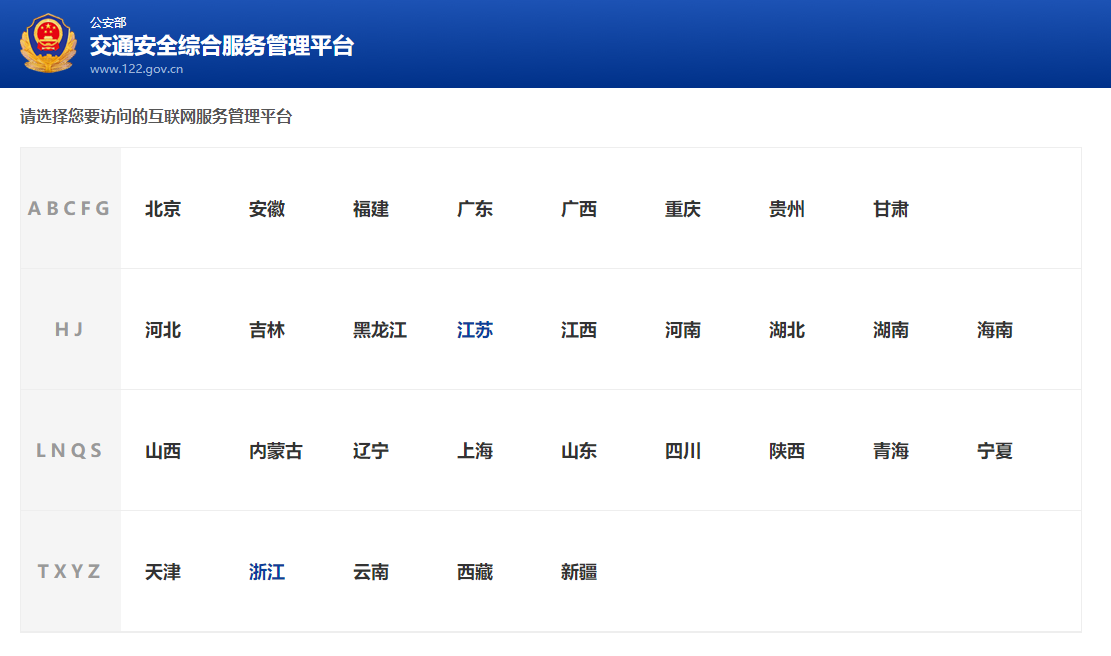Select 海南 in the H J row

pos(994,329)
